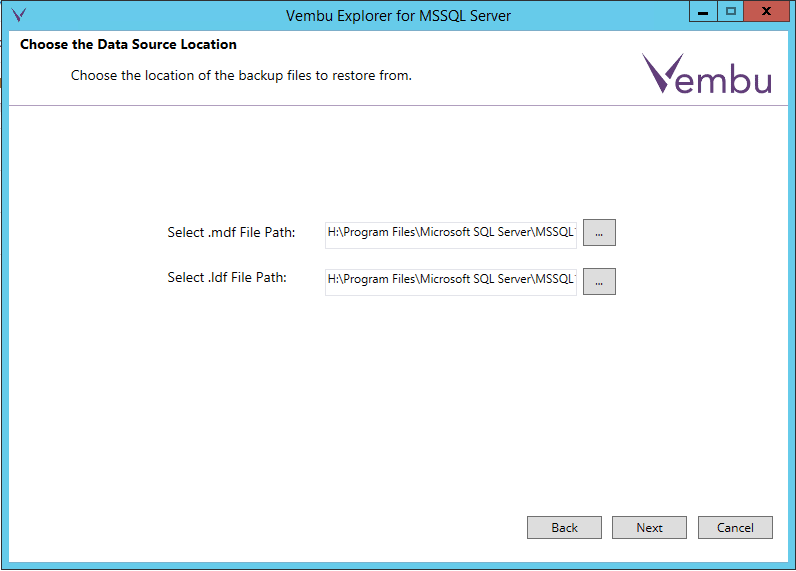Click the 'Select .mdf File Path:' label
Image resolution: width=796 pixels, height=571 pixels.
tap(231, 232)
